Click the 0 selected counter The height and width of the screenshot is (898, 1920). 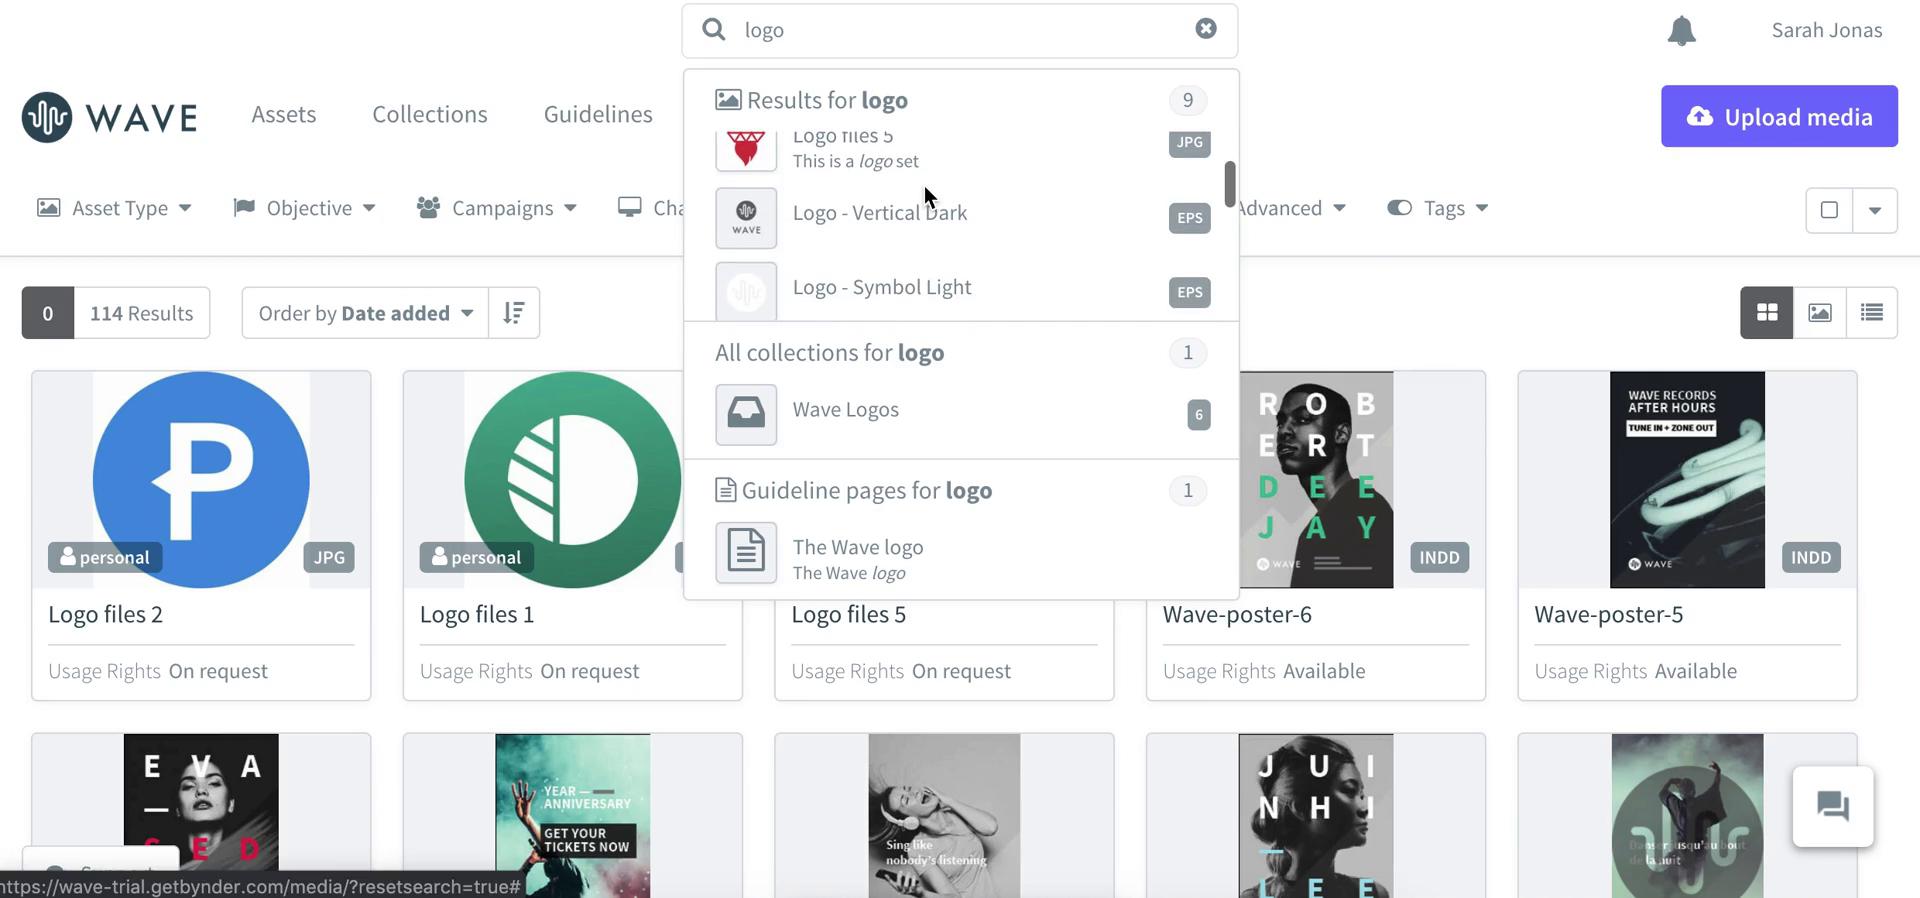click(x=48, y=313)
